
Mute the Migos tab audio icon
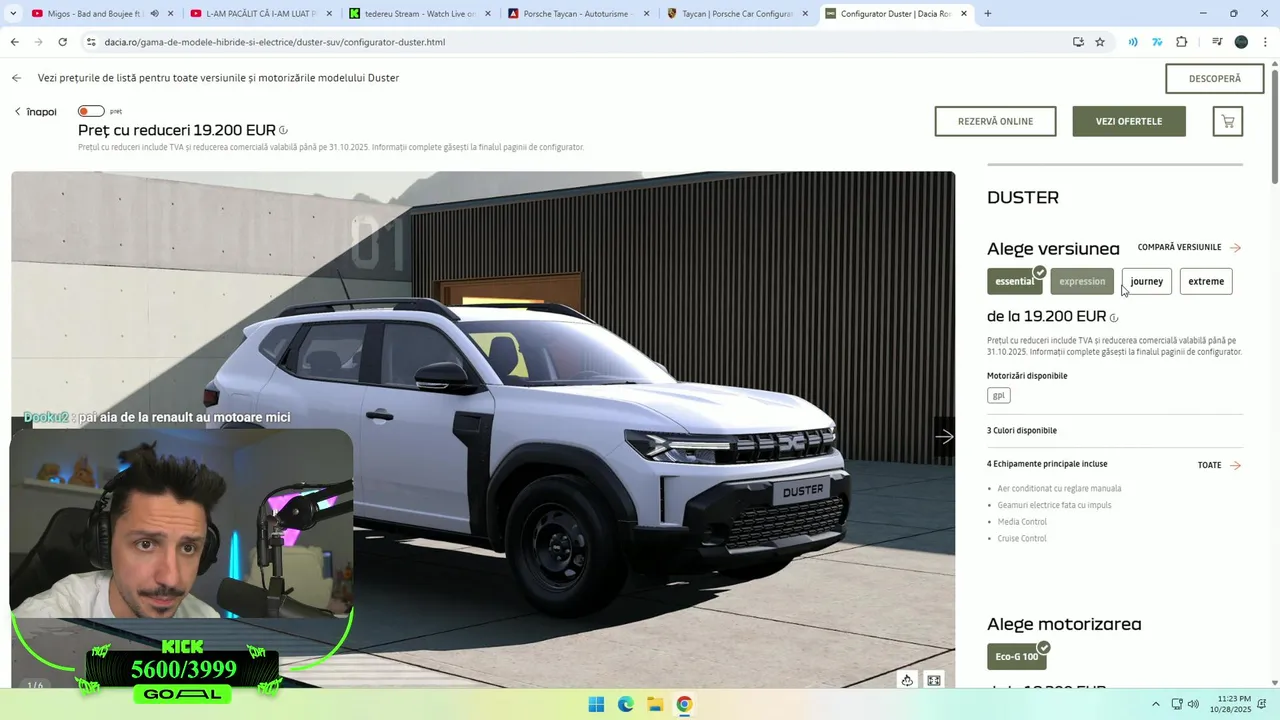click(x=154, y=14)
